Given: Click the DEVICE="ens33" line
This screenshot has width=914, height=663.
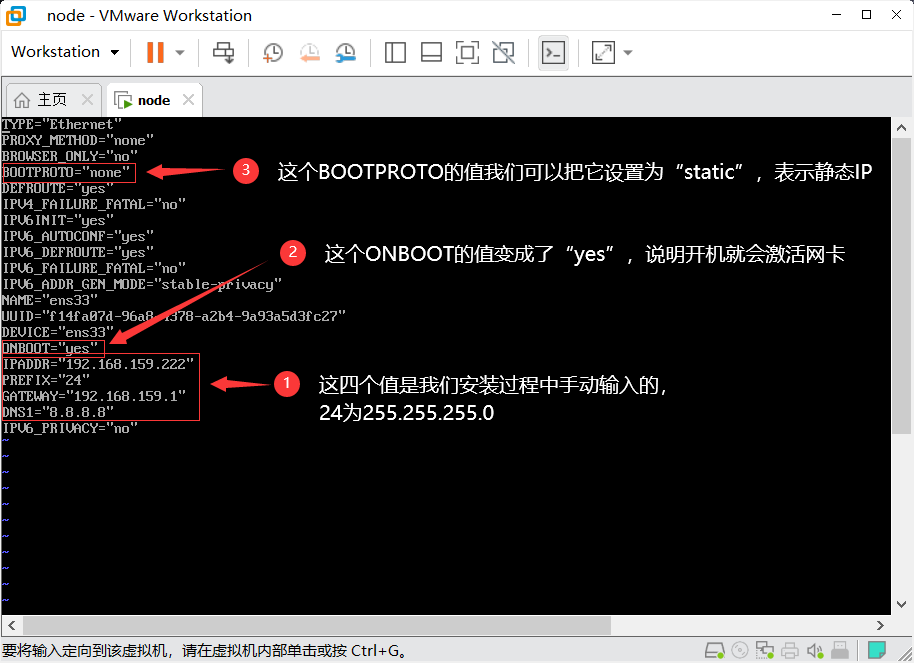Looking at the screenshot, I should click(58, 332).
